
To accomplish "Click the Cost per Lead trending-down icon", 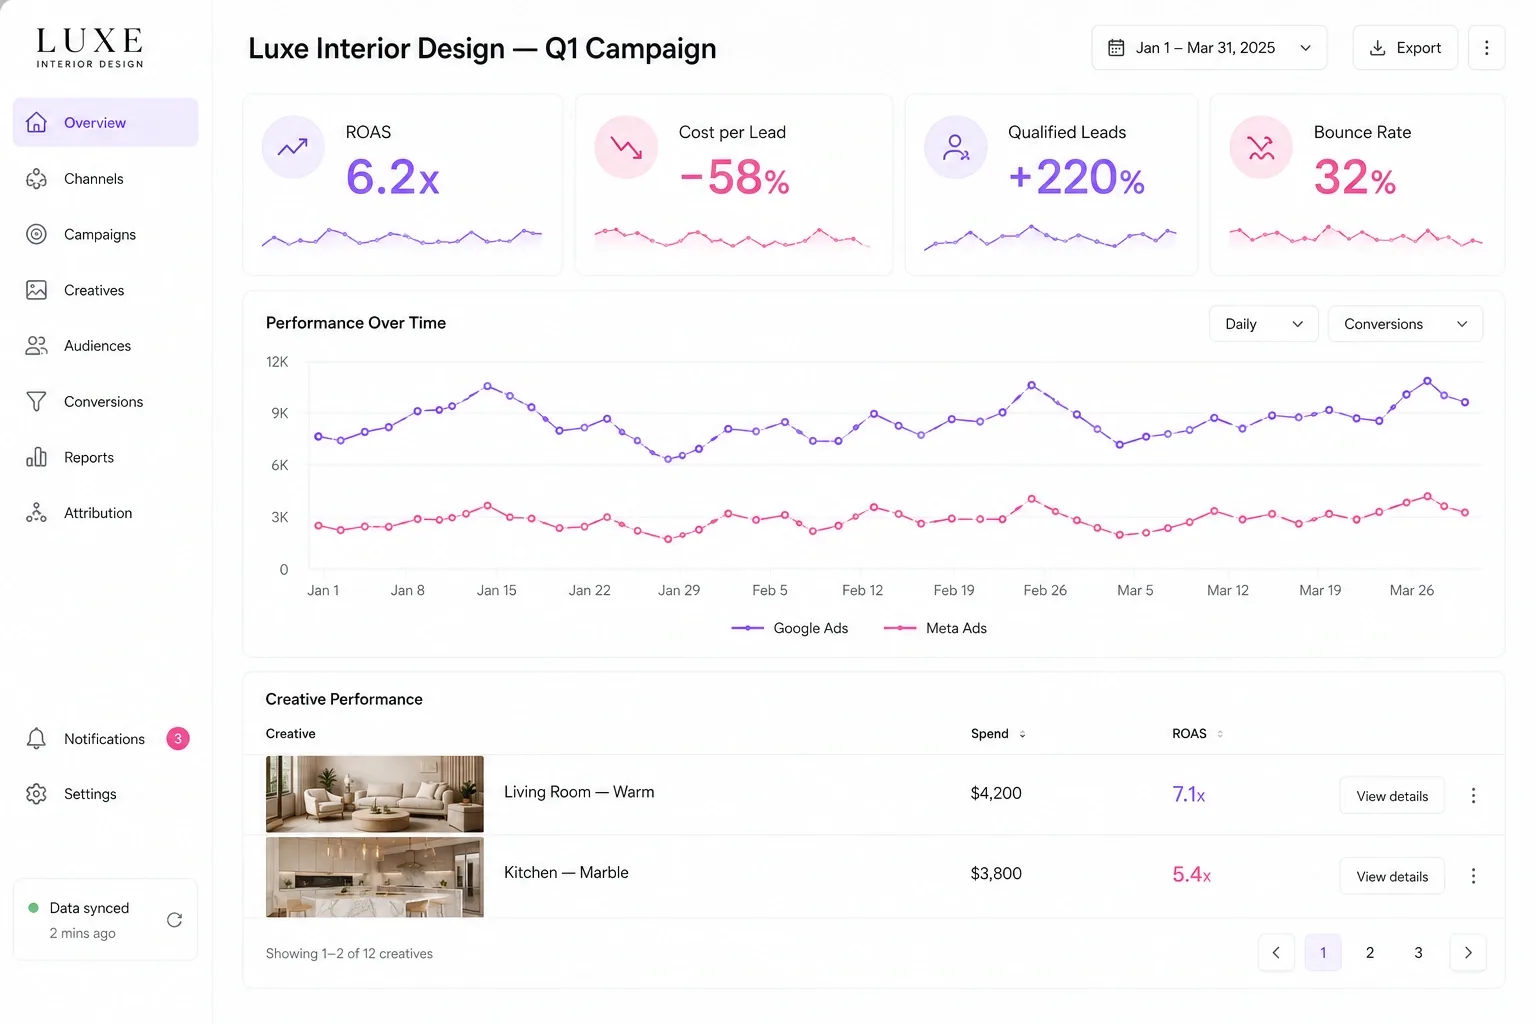I will click(x=626, y=148).
